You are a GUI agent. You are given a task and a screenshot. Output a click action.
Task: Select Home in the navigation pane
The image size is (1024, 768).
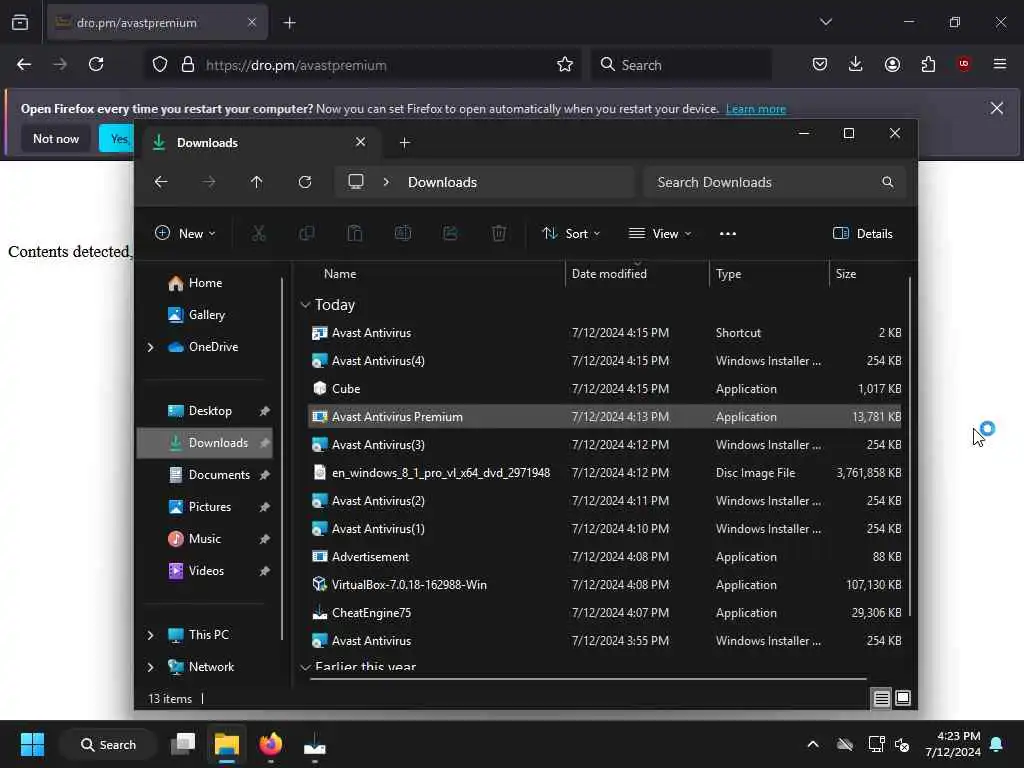[x=205, y=283]
